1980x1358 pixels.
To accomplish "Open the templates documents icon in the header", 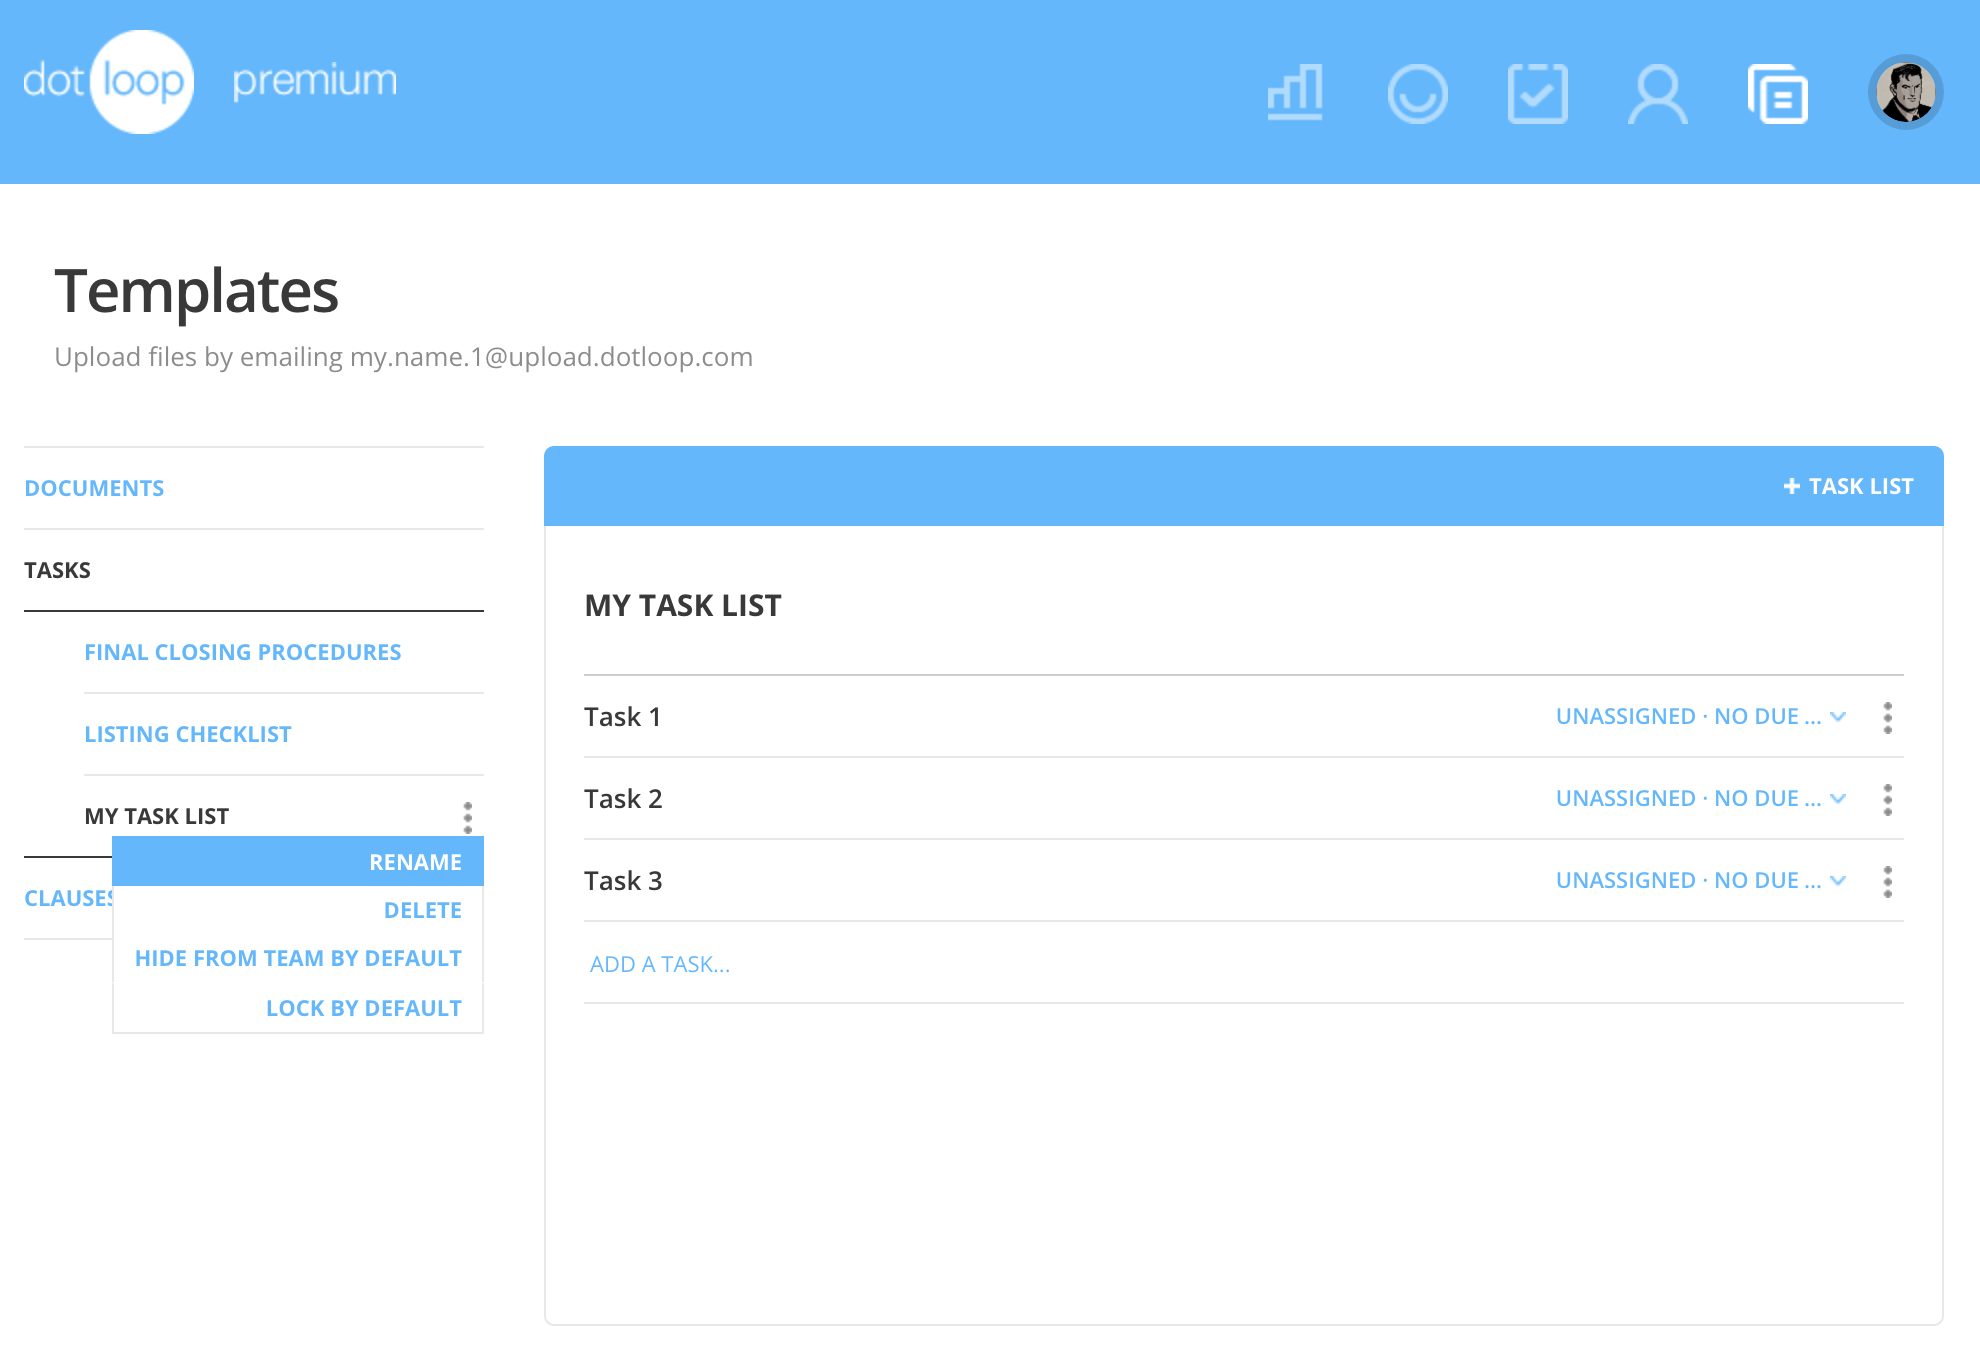I will pos(1779,95).
